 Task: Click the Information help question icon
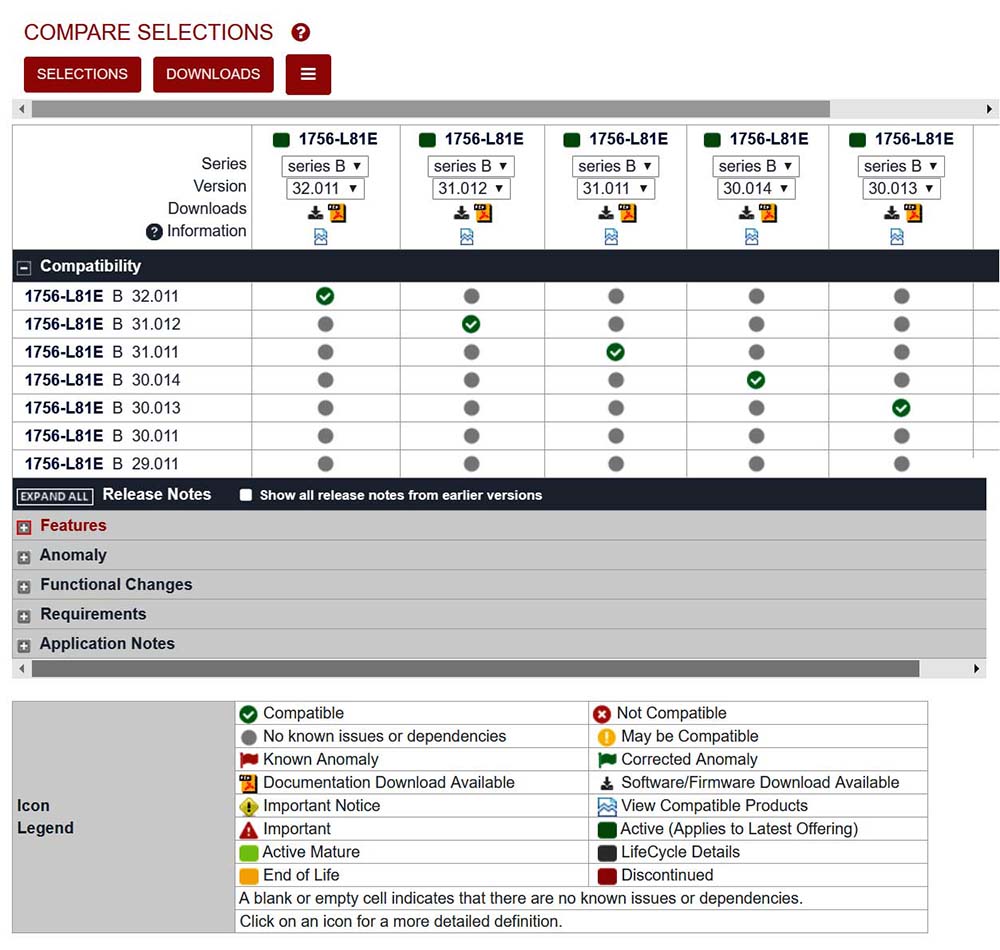click(x=154, y=232)
